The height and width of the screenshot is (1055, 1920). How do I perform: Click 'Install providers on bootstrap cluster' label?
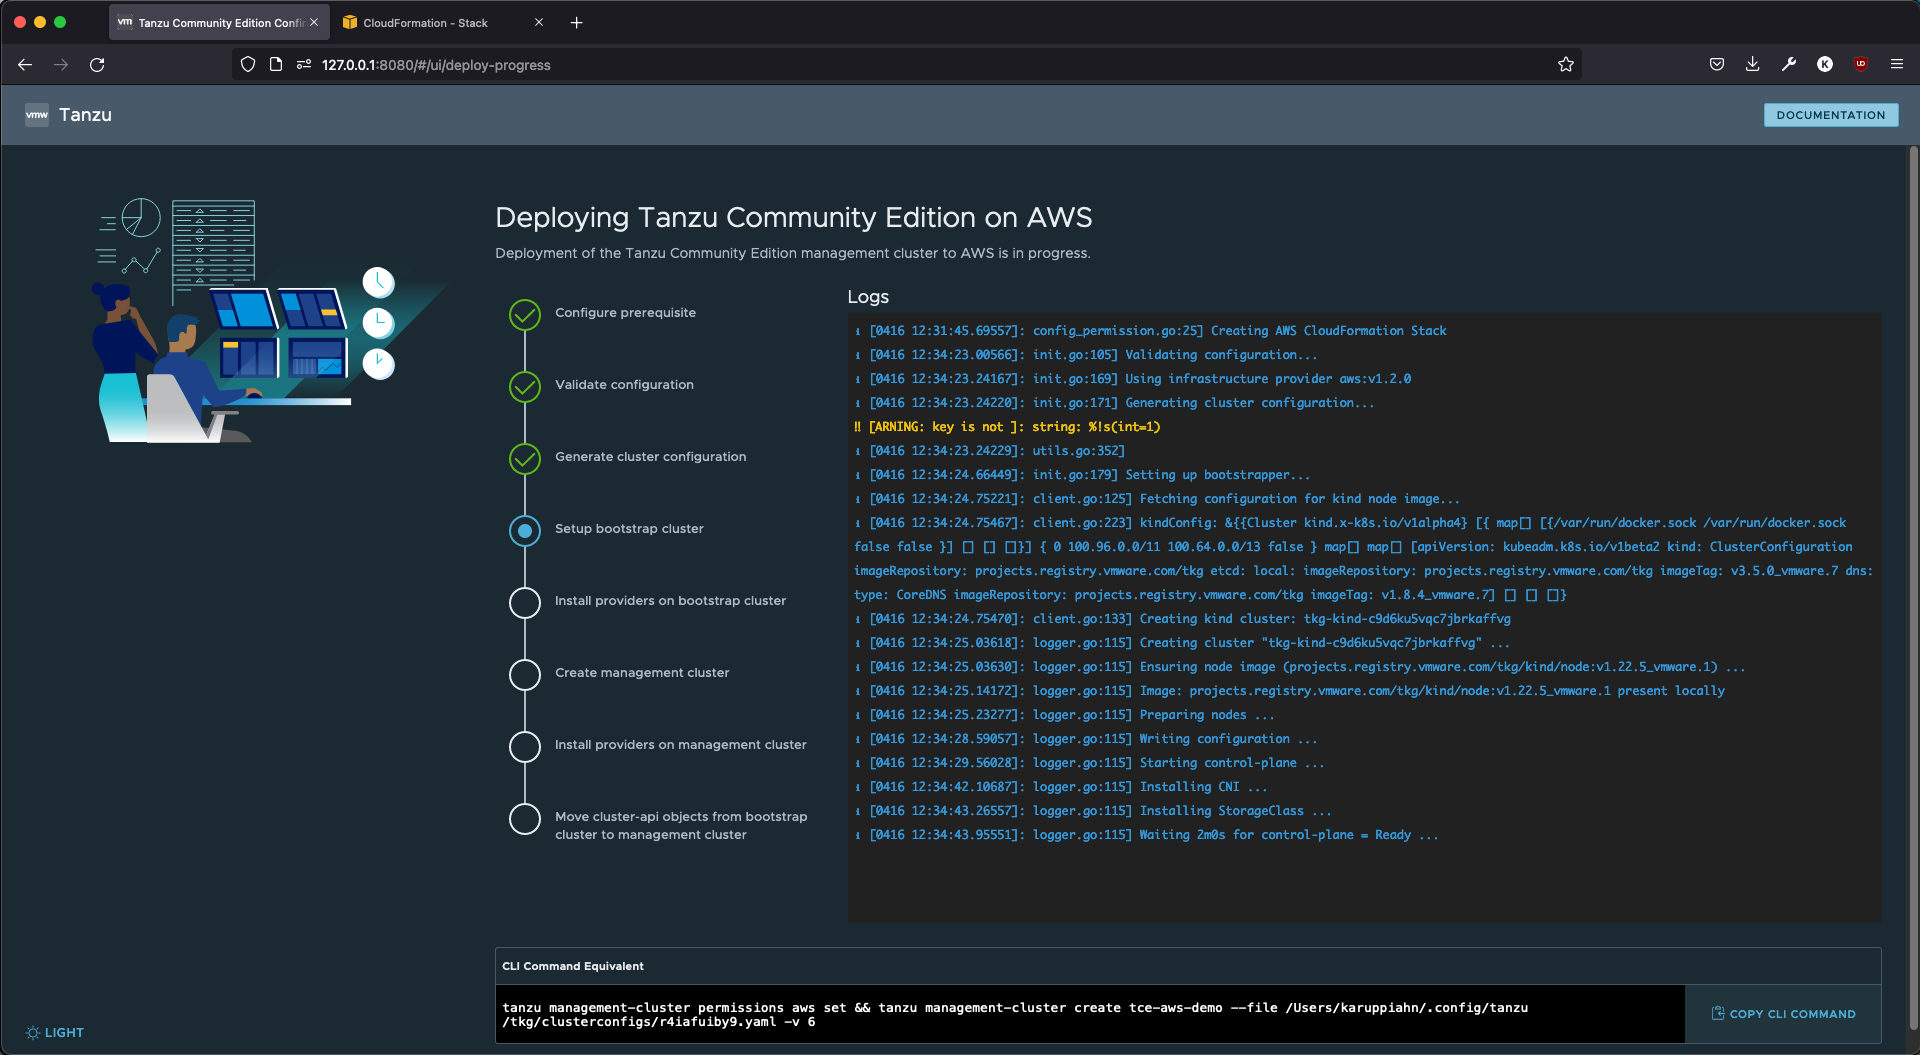(x=670, y=601)
